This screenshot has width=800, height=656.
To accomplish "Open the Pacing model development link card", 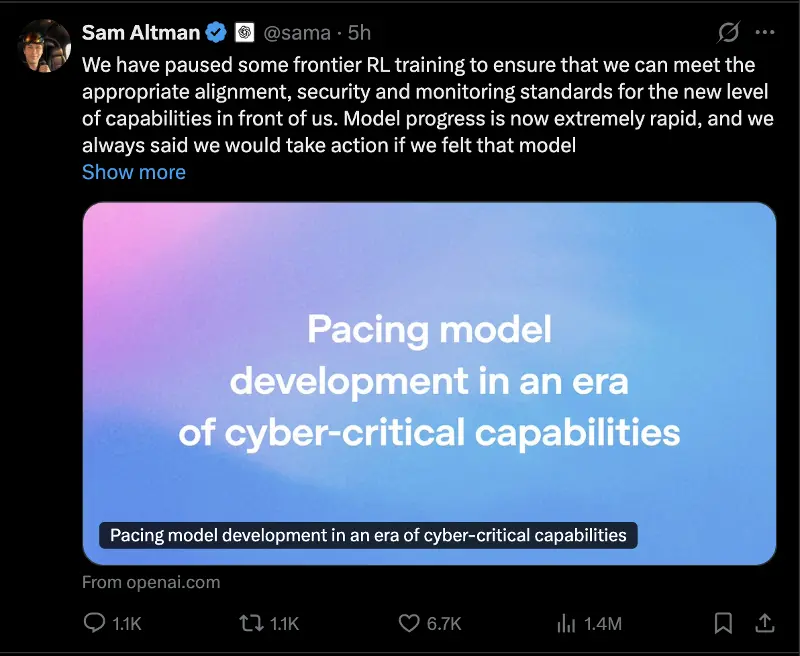I will (430, 384).
